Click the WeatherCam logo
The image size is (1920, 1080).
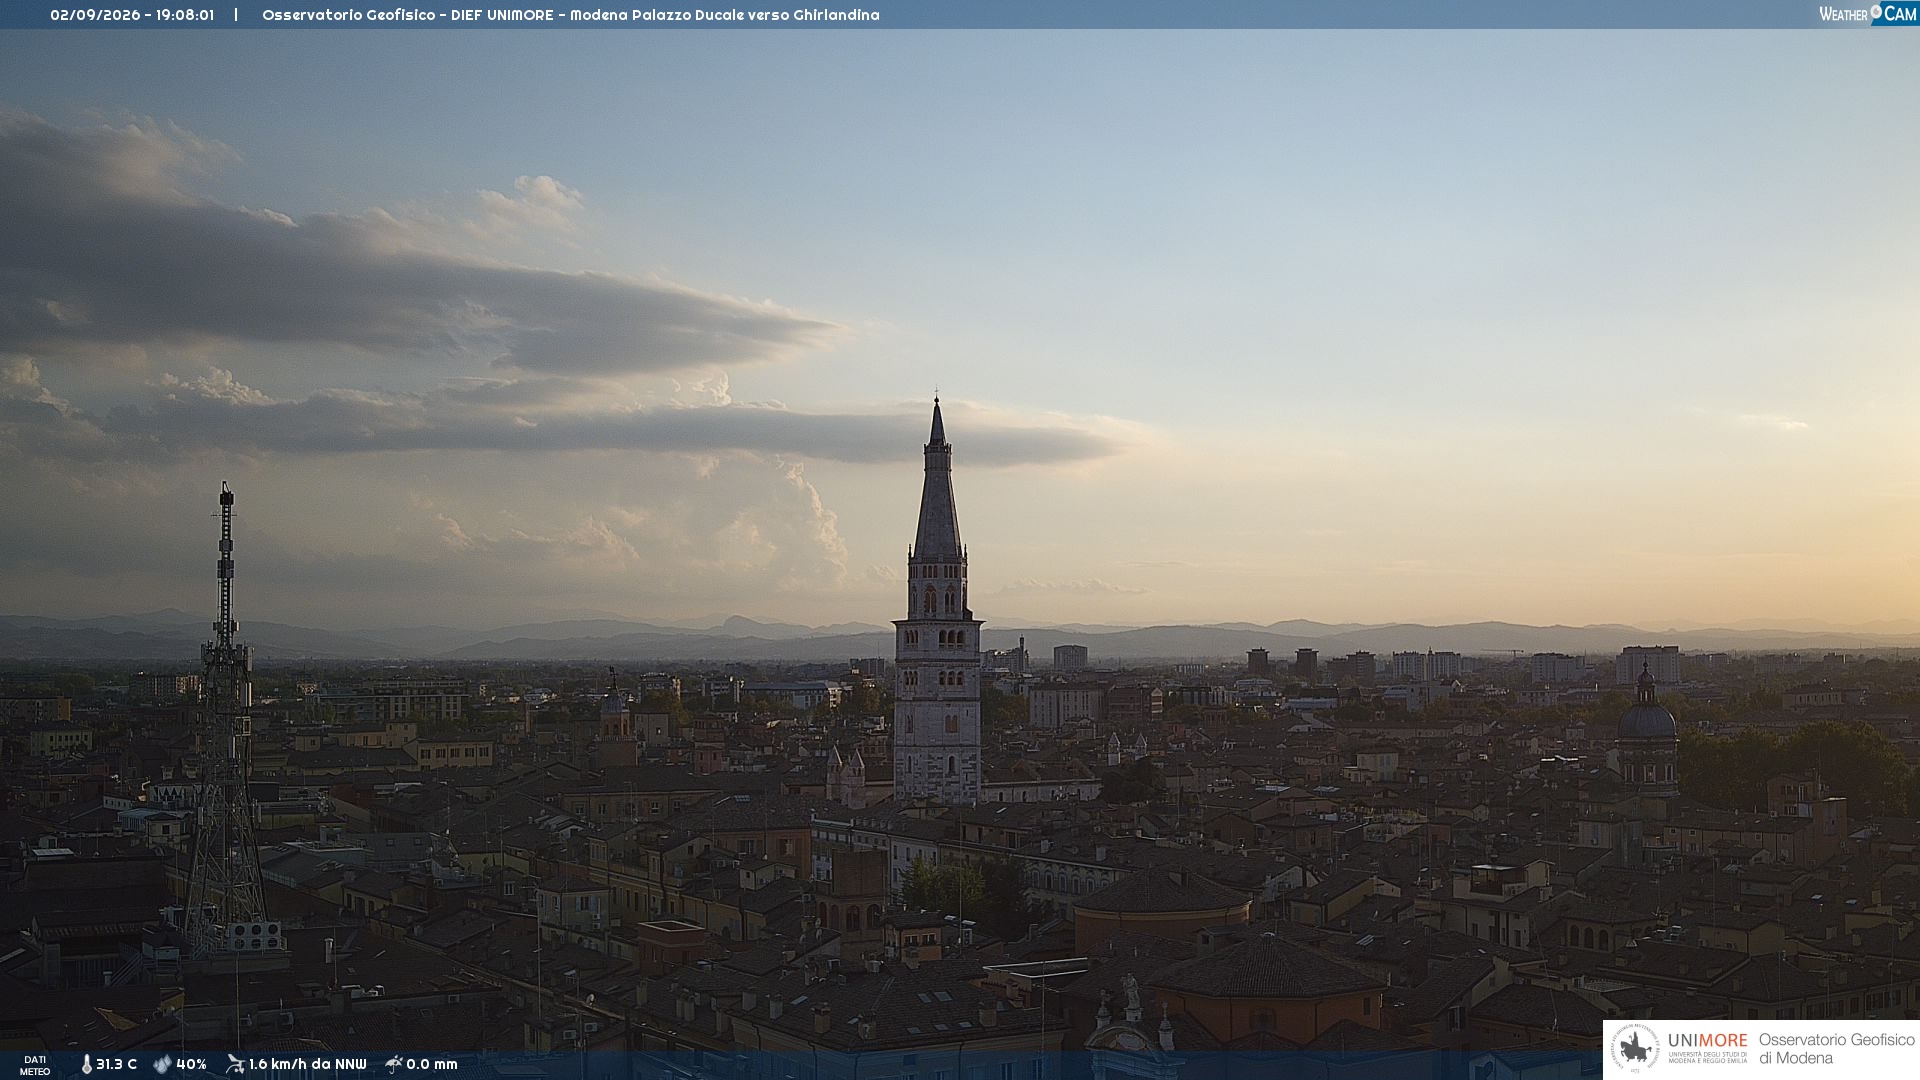1867,14
